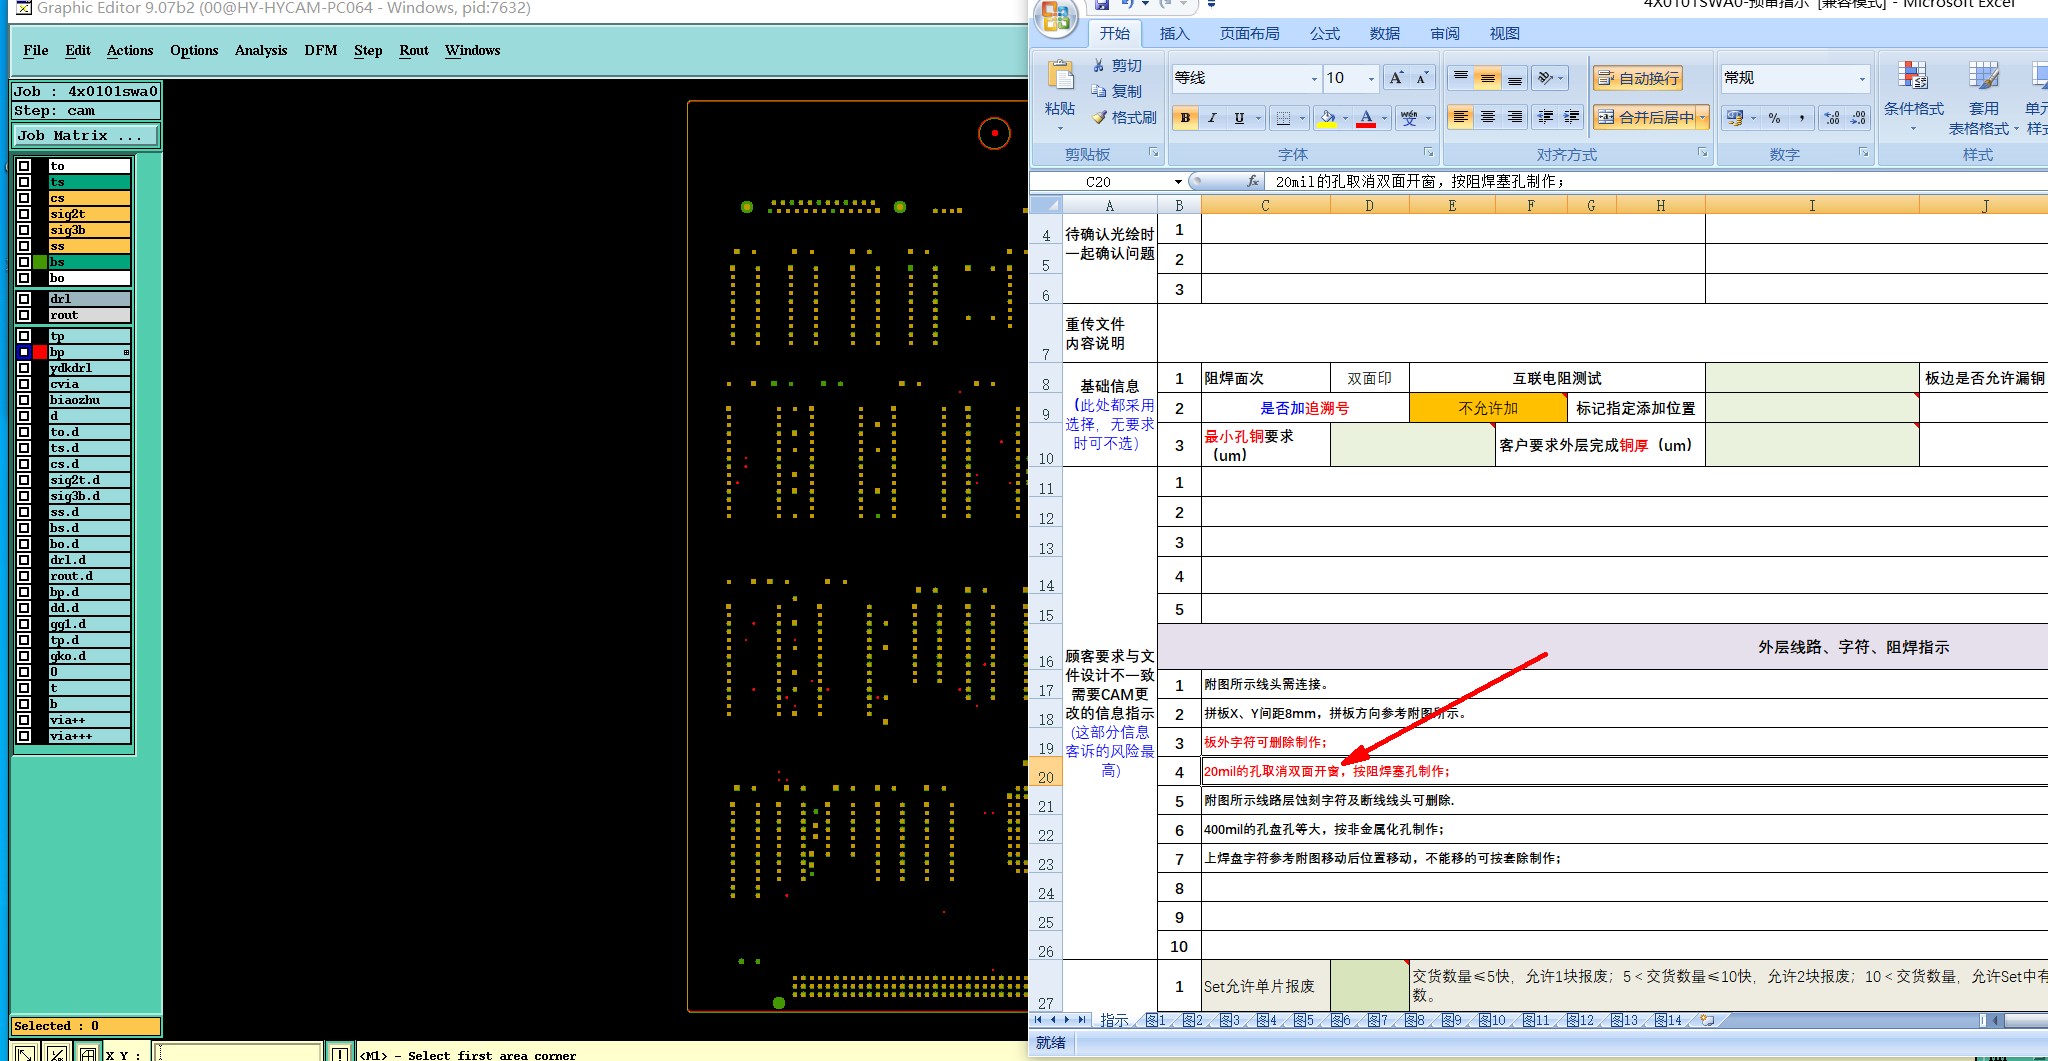This screenshot has width=2048, height=1061.
Task: Select Middle vertical align icon
Action: (x=1488, y=78)
